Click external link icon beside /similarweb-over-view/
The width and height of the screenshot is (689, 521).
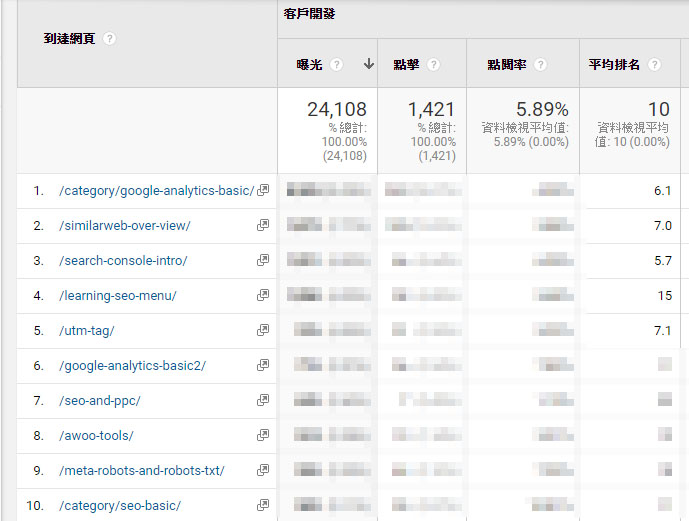click(263, 226)
